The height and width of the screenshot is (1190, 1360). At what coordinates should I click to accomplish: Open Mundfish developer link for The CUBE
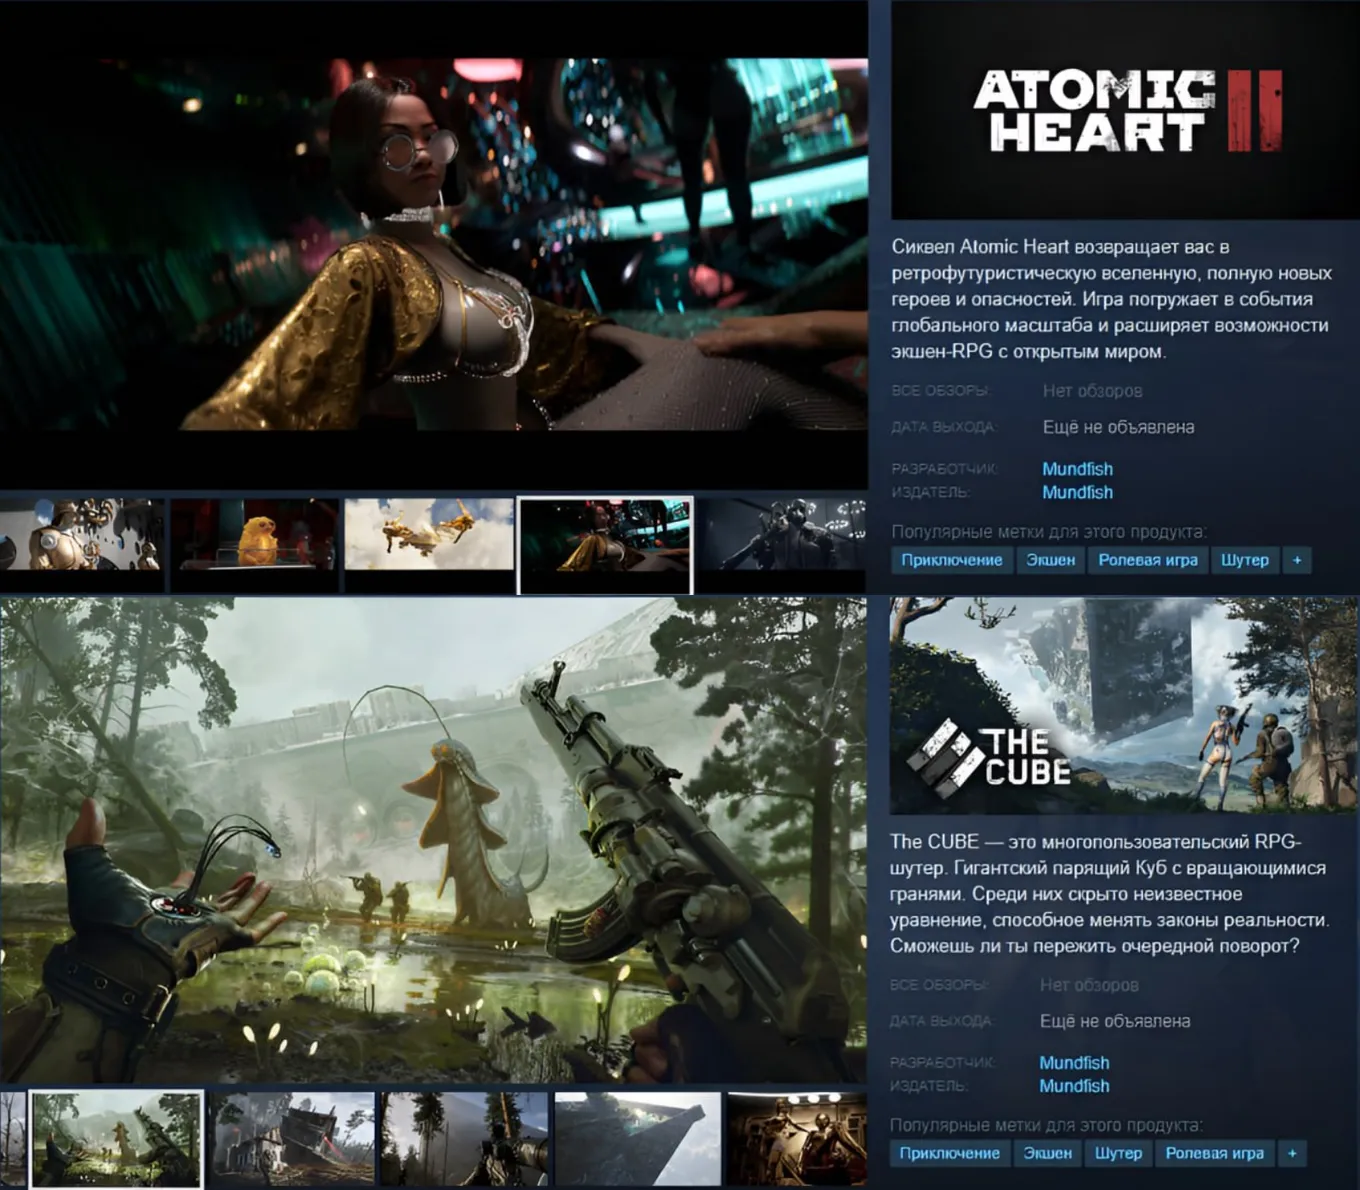1074,1063
